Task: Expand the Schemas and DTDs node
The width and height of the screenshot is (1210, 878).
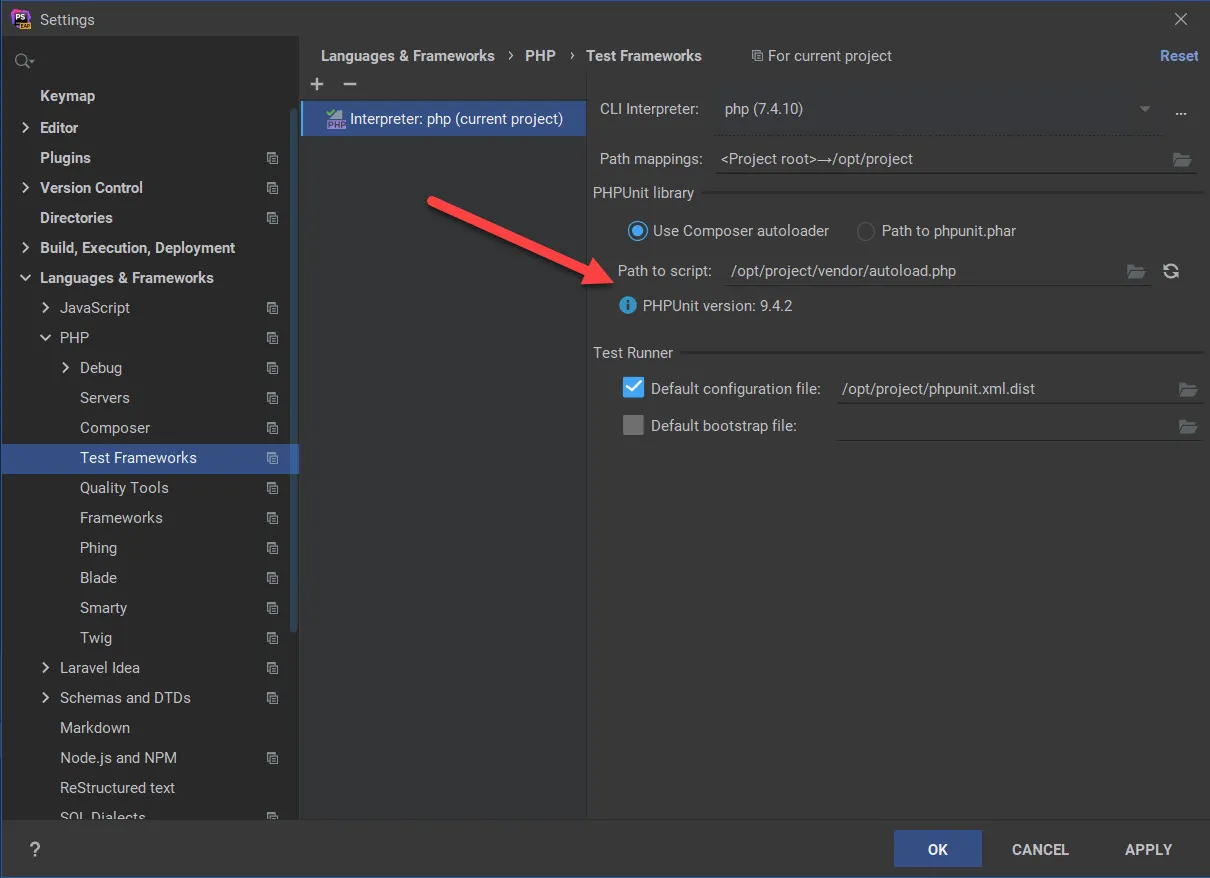Action: pyautogui.click(x=45, y=698)
